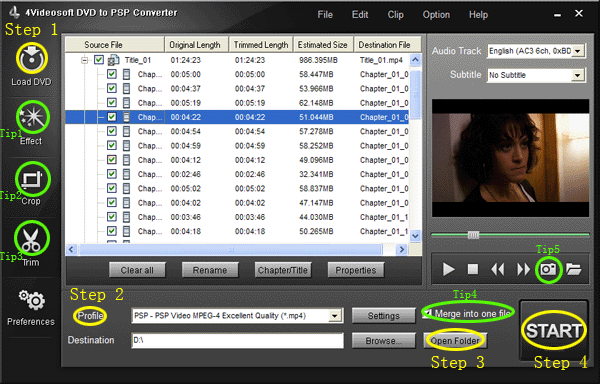This screenshot has height=384, width=600.
Task: Uncheck the 00:04:59 chapter checkbox
Action: tap(112, 146)
